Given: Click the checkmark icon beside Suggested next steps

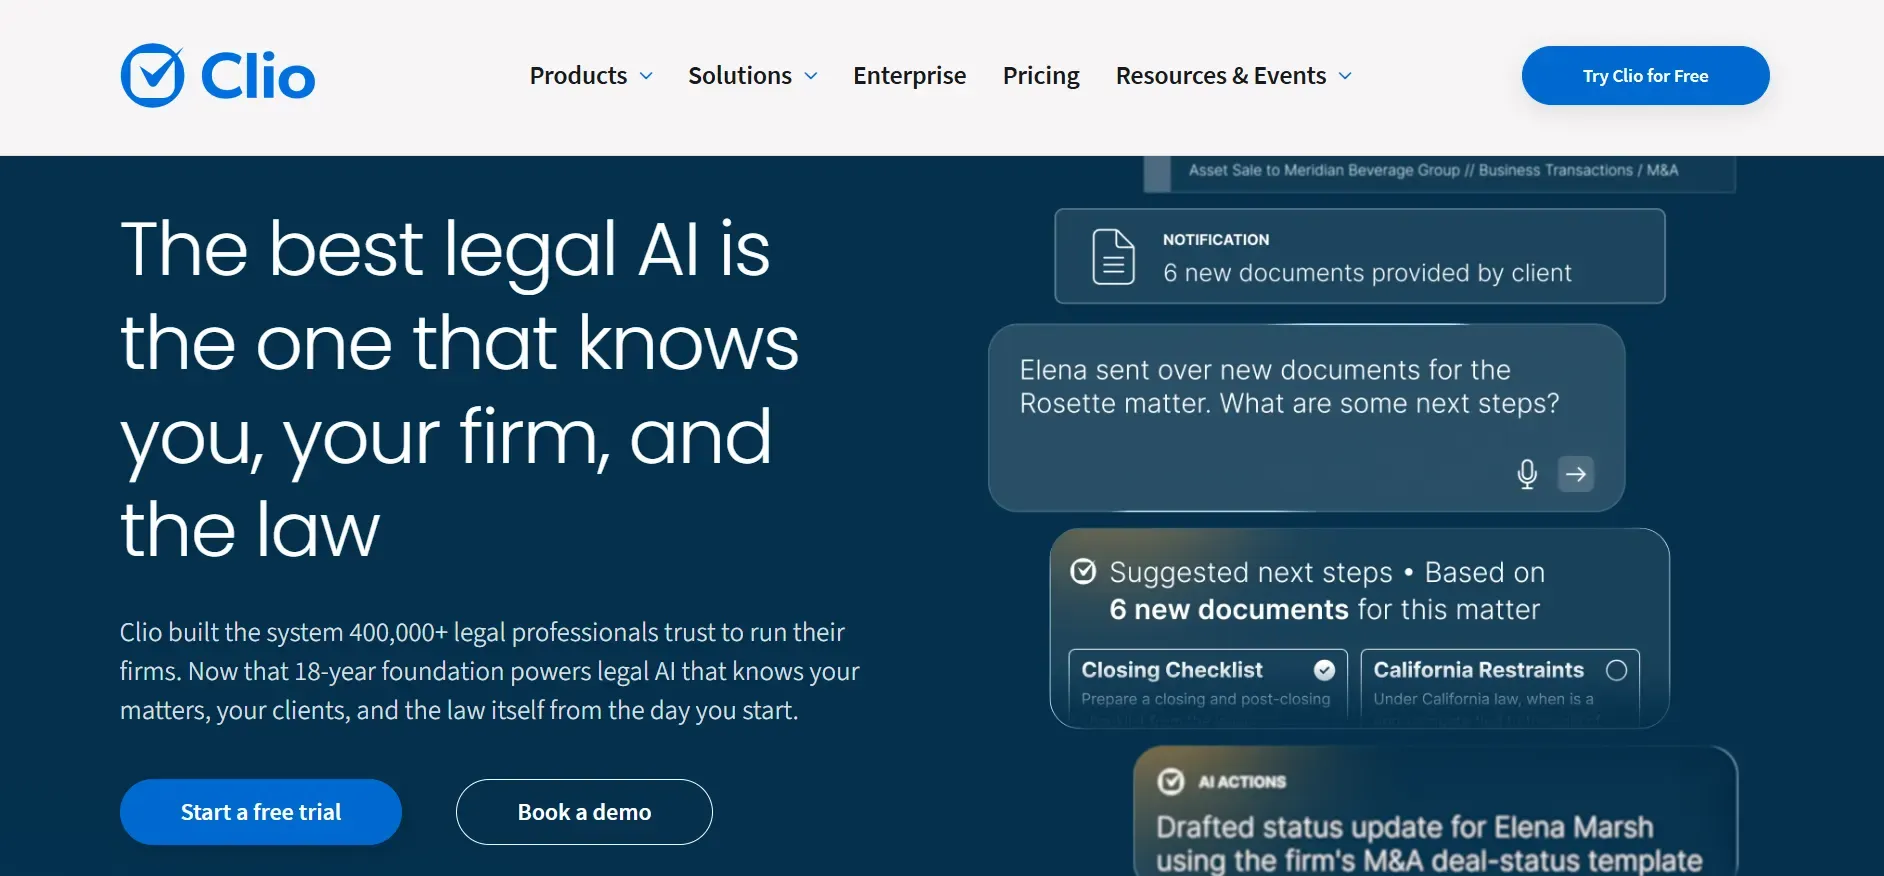Looking at the screenshot, I should point(1083,571).
